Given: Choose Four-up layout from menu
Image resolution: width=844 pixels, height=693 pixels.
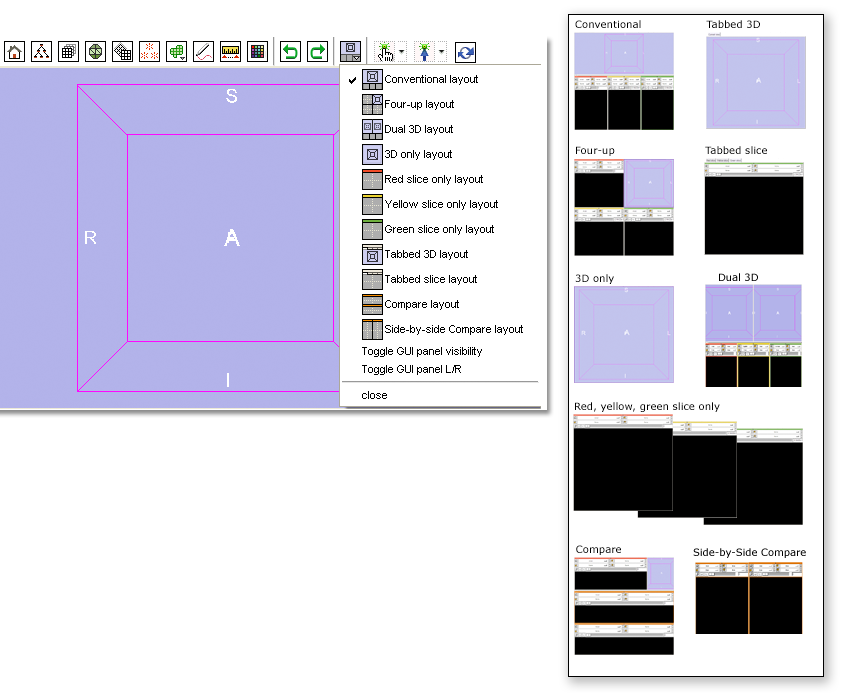Looking at the screenshot, I should [419, 104].
